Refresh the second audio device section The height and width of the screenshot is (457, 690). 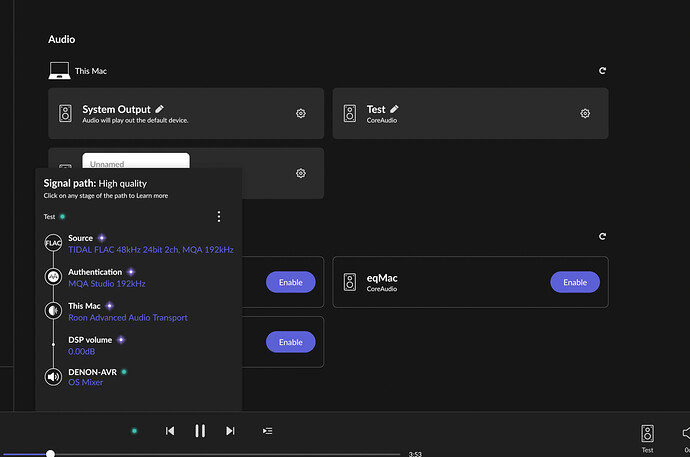602,237
